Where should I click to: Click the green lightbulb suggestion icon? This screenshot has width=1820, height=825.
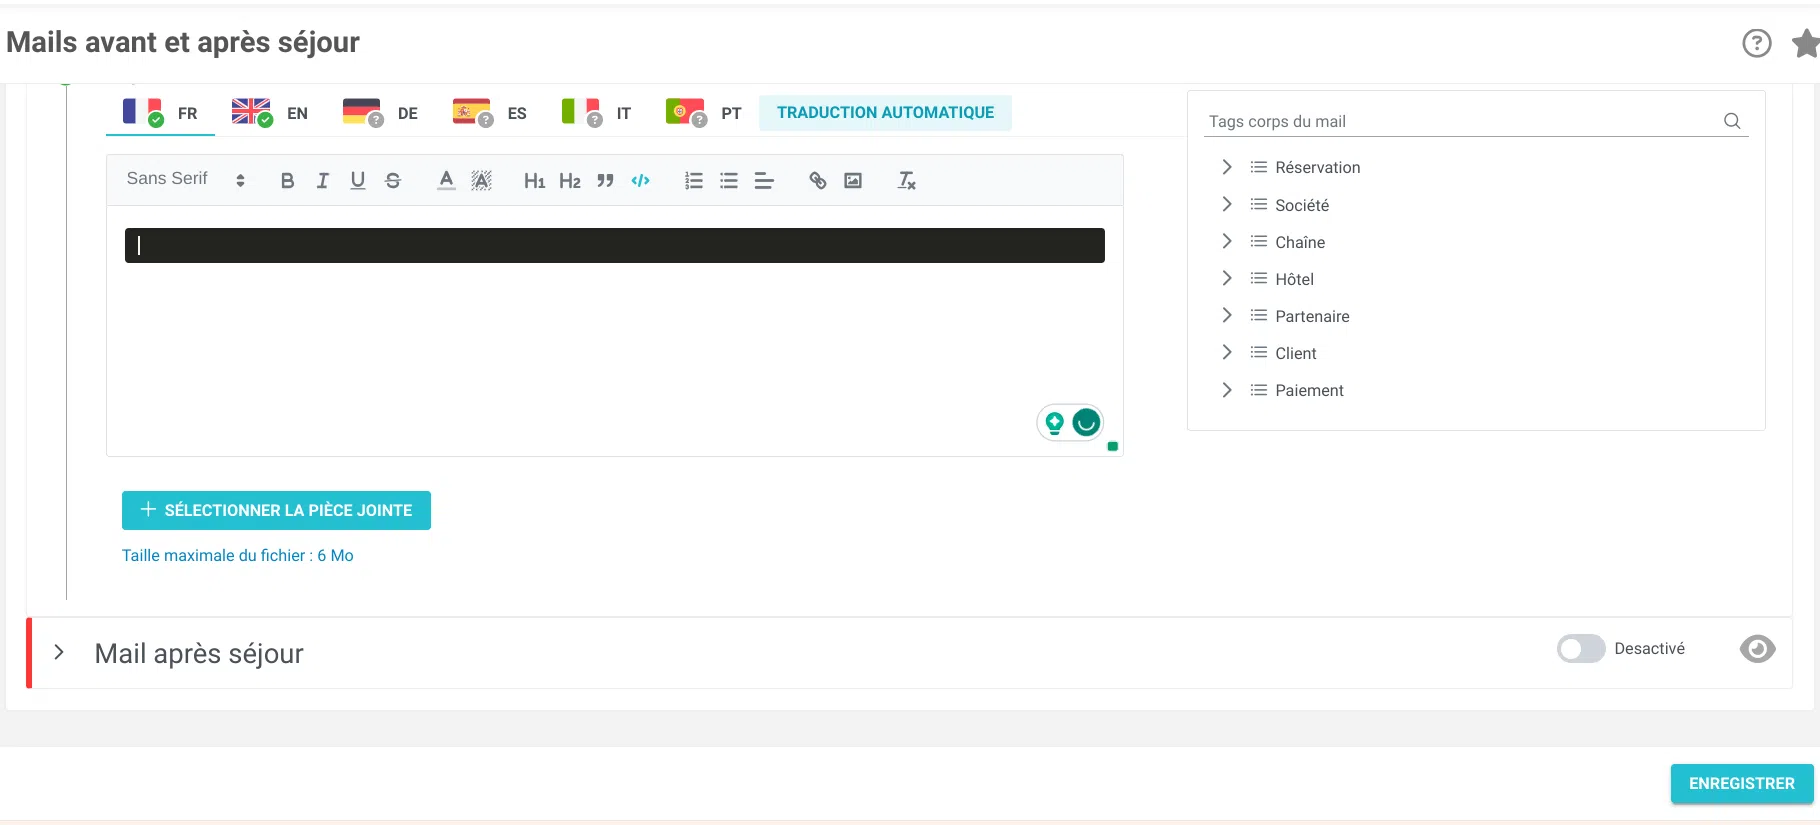pyautogui.click(x=1054, y=423)
